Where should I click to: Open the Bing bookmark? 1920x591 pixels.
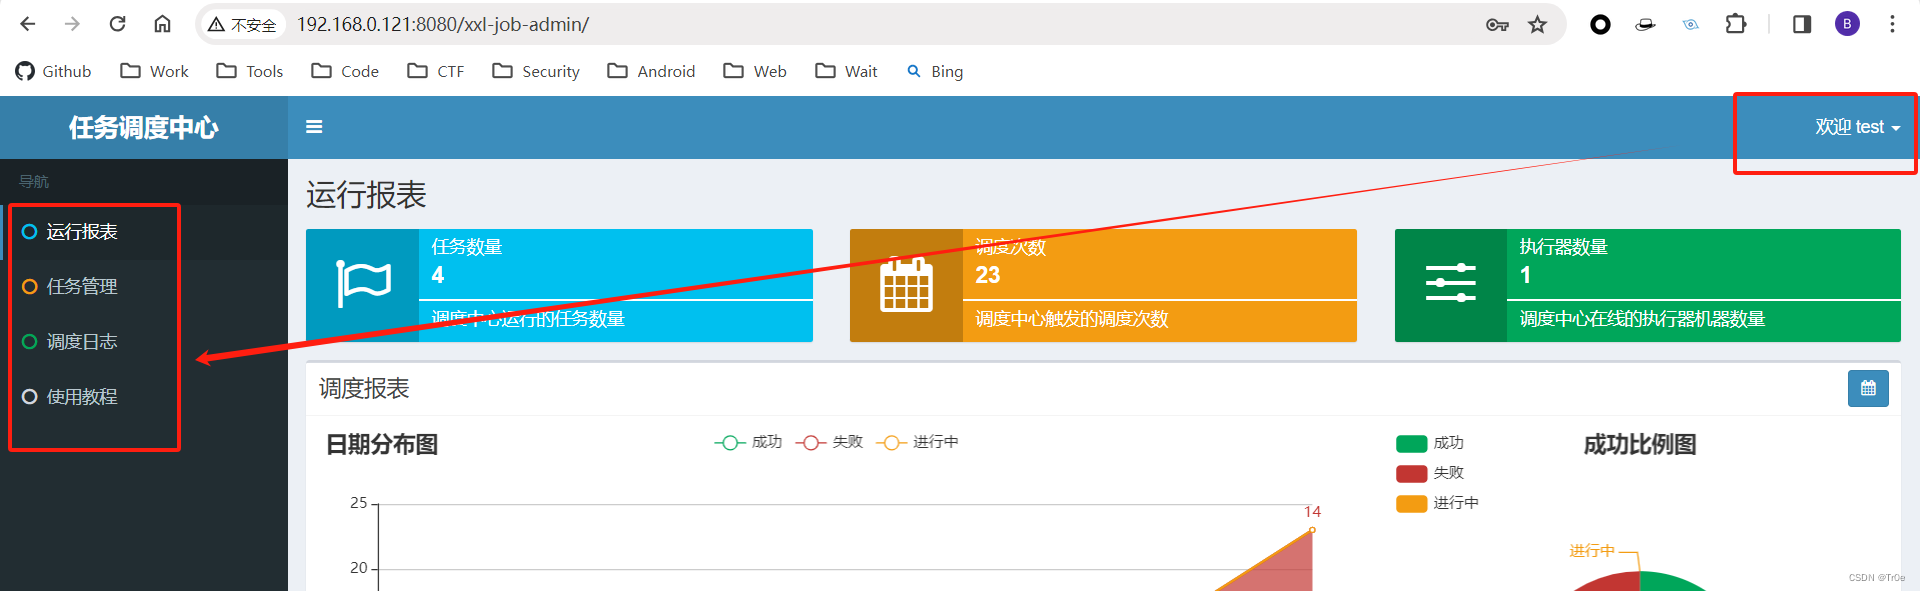(935, 71)
